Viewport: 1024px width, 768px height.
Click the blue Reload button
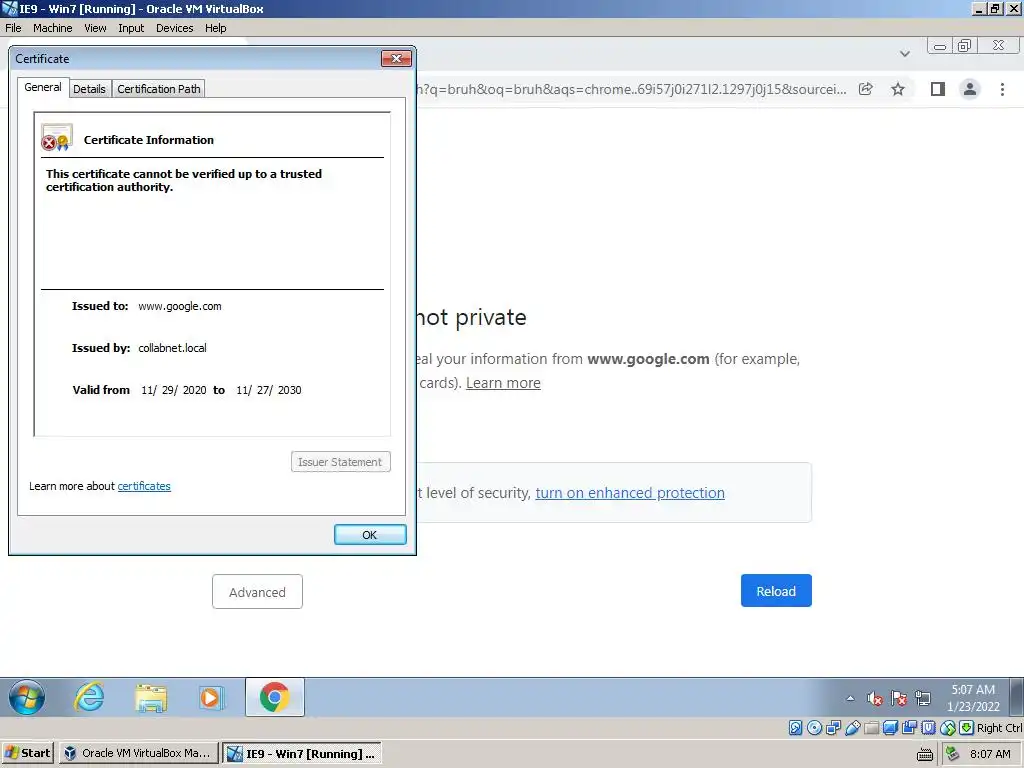pyautogui.click(x=776, y=590)
